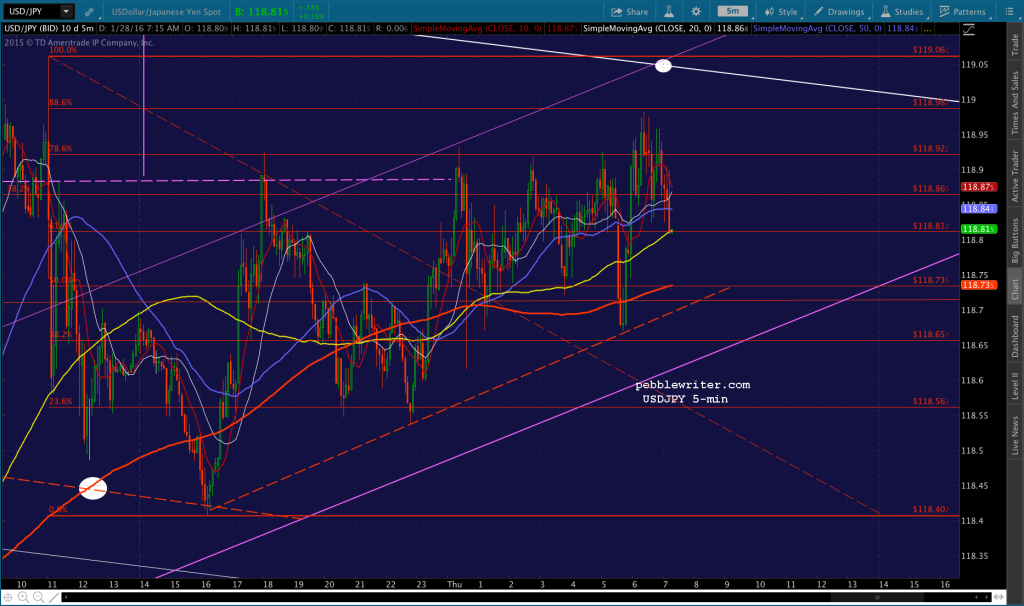Click the blue 118.84 price bubble on axis
This screenshot has height=606, width=1024.
(978, 208)
